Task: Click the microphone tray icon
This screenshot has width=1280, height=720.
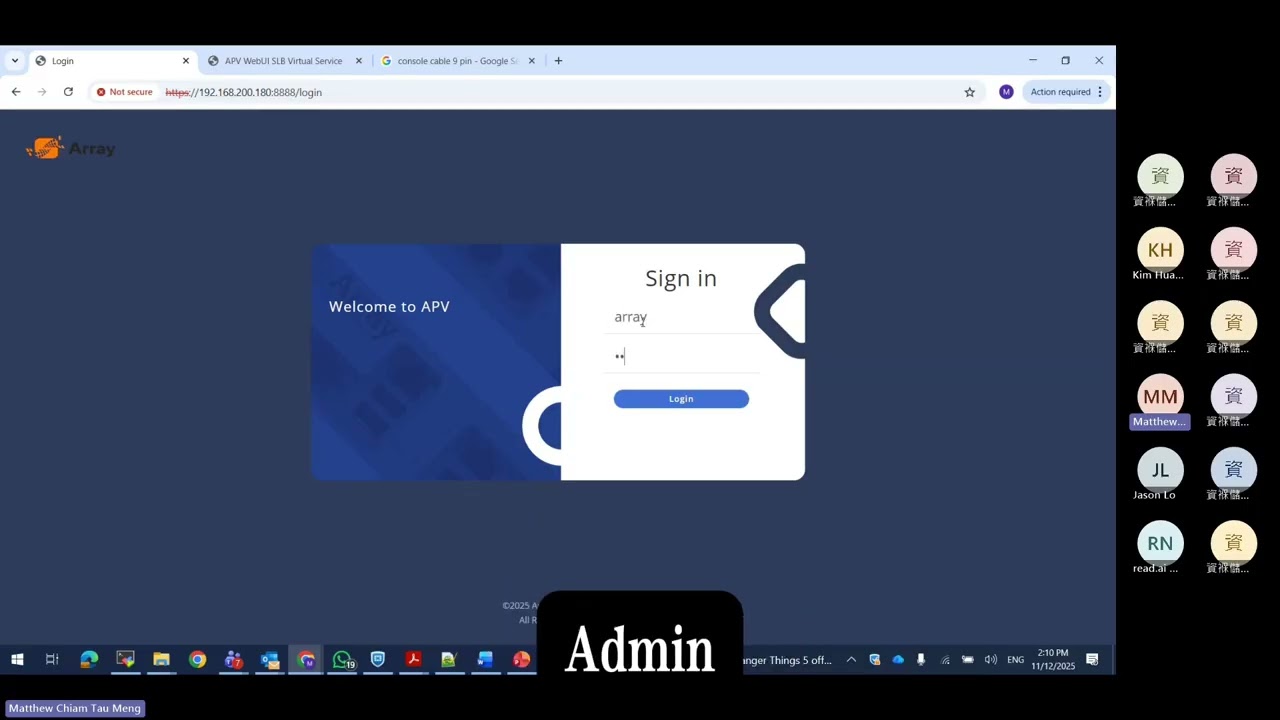Action: [x=921, y=660]
